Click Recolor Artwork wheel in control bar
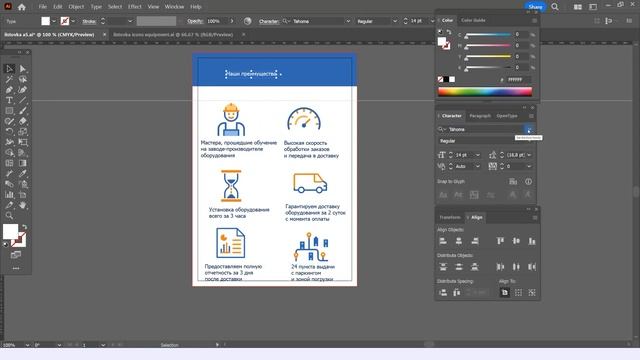Screen dimensions: 640x360 click(247, 21)
